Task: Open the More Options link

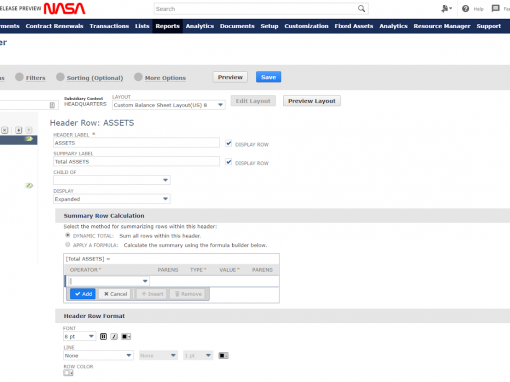Action: click(165, 78)
